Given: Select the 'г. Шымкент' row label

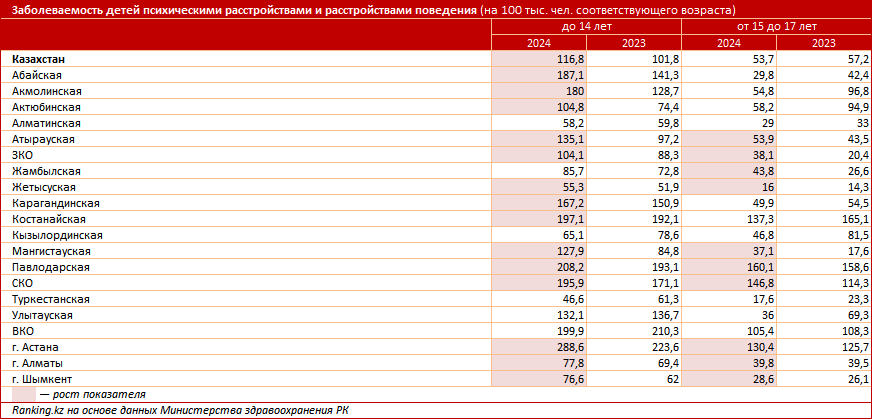Looking at the screenshot, I should (42, 378).
